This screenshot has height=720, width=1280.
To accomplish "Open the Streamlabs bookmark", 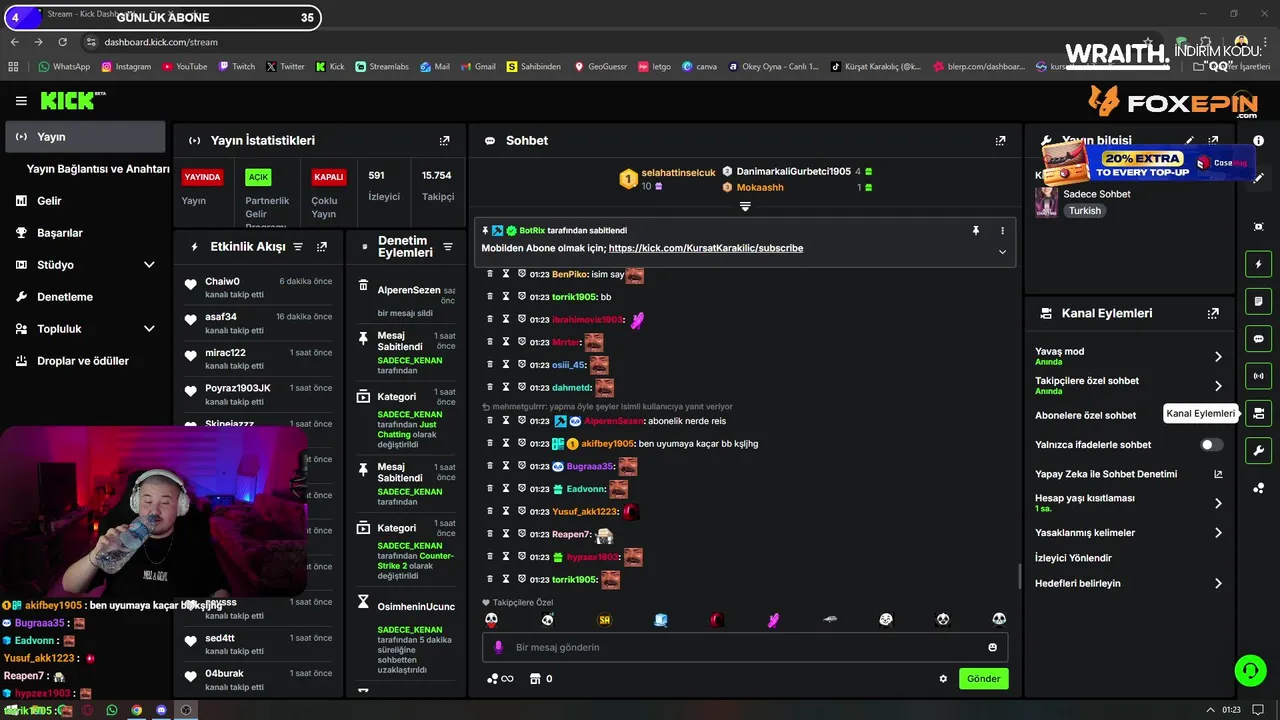I will (x=381, y=67).
